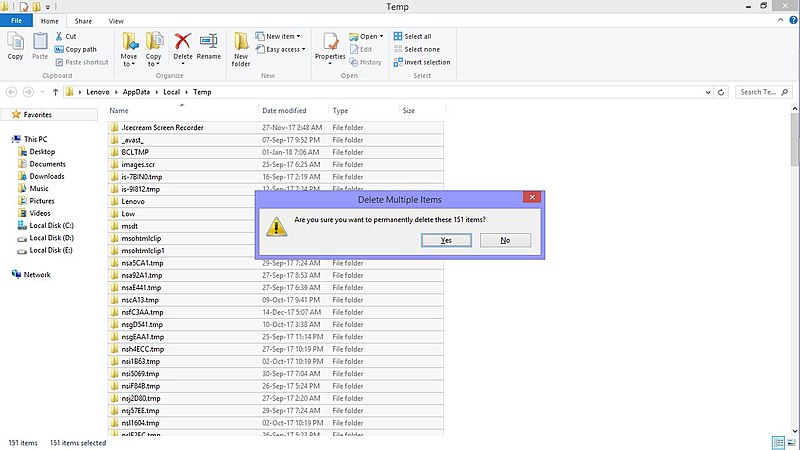The width and height of the screenshot is (800, 450).
Task: Close the Delete Multiple Items dialog
Action: coord(532,197)
